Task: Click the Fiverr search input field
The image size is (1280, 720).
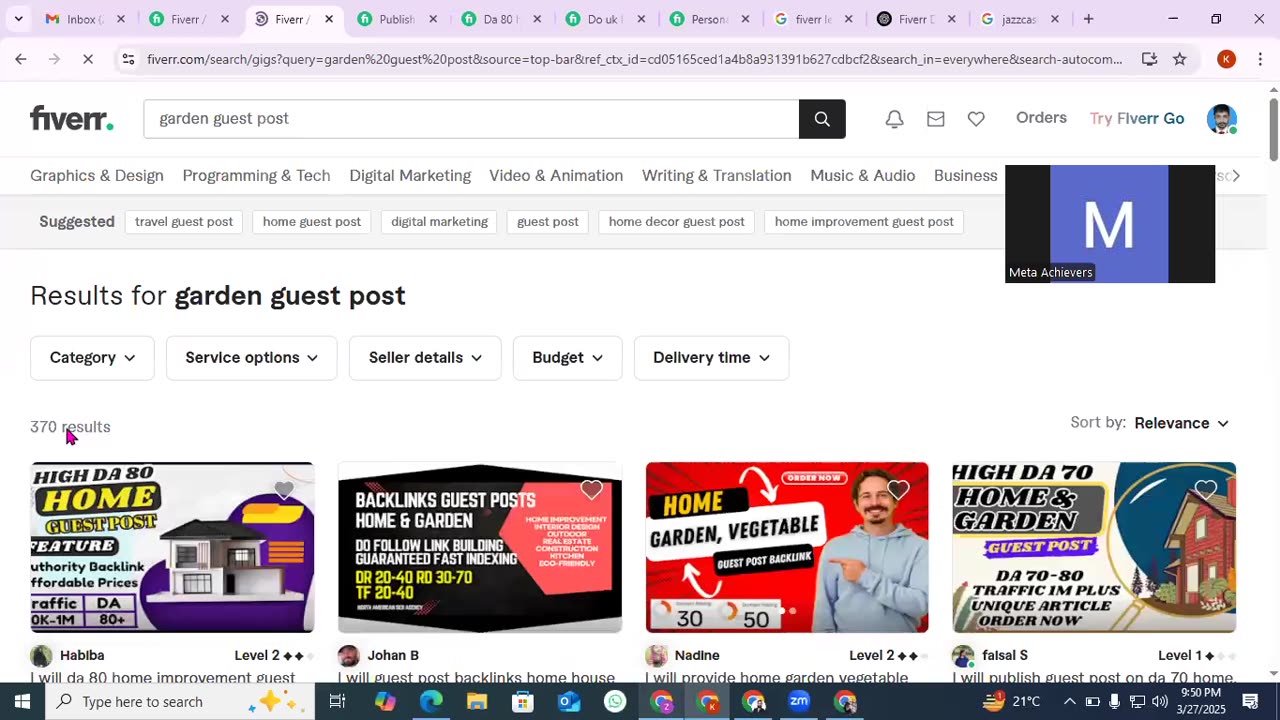Action: [x=471, y=119]
